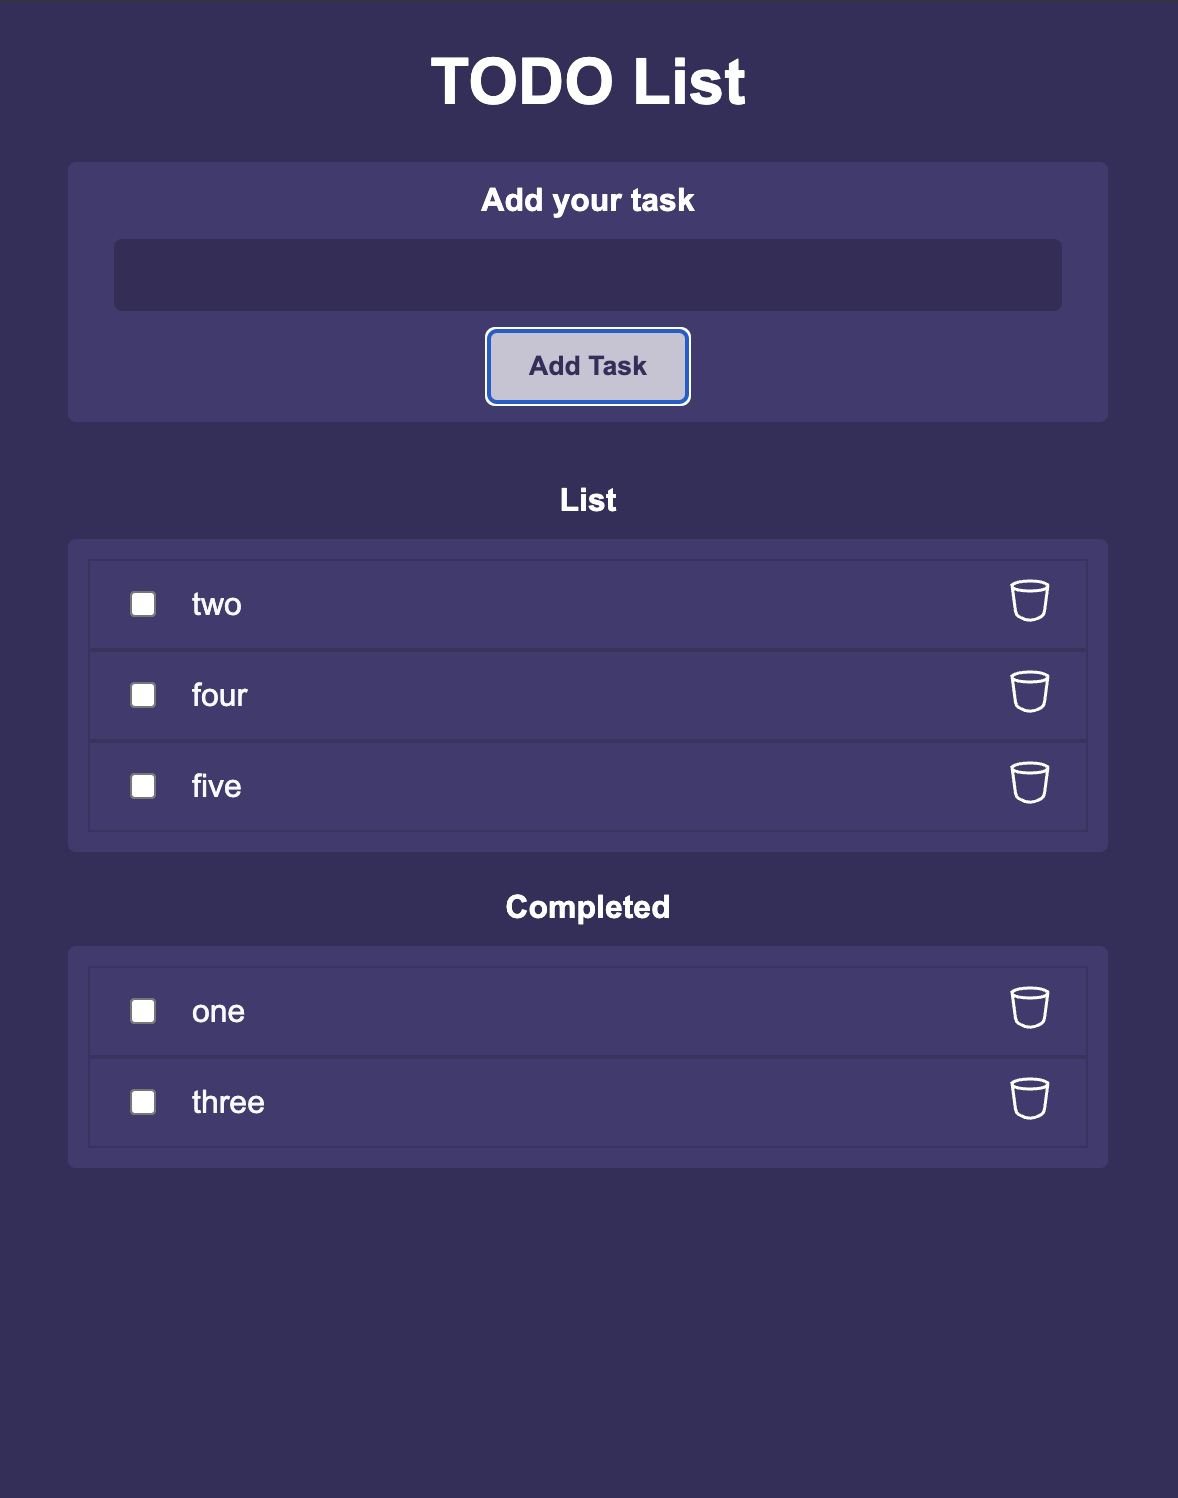Delete the task named four
This screenshot has height=1498, width=1178.
coord(1029,692)
